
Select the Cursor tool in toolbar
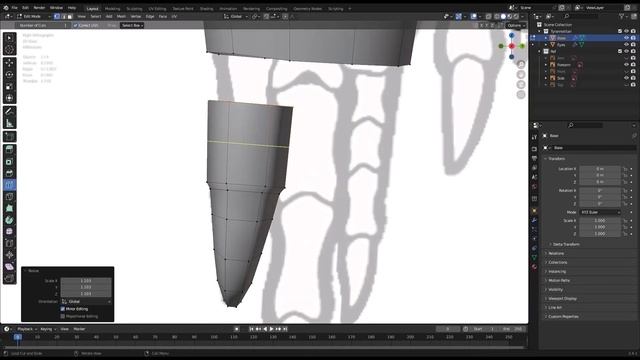coord(9,49)
